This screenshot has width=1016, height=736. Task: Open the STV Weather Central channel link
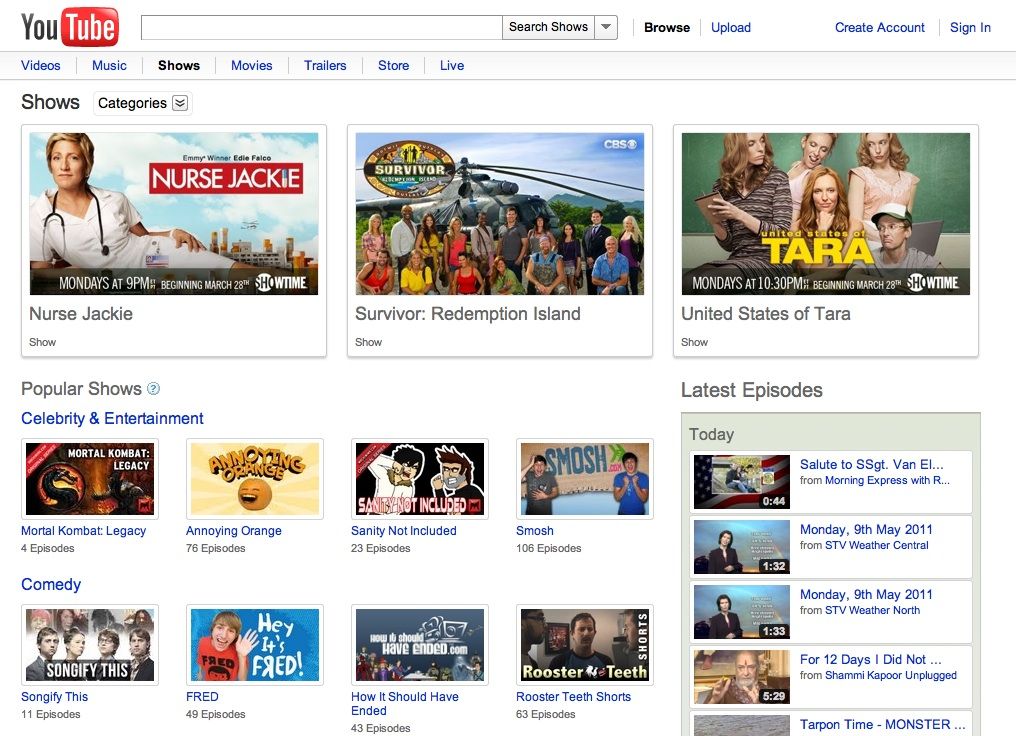coord(876,546)
